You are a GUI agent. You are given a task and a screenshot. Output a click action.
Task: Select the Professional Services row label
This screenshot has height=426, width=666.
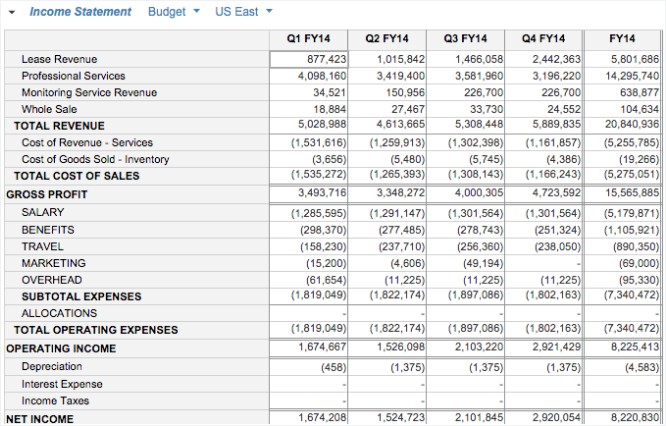point(73,76)
